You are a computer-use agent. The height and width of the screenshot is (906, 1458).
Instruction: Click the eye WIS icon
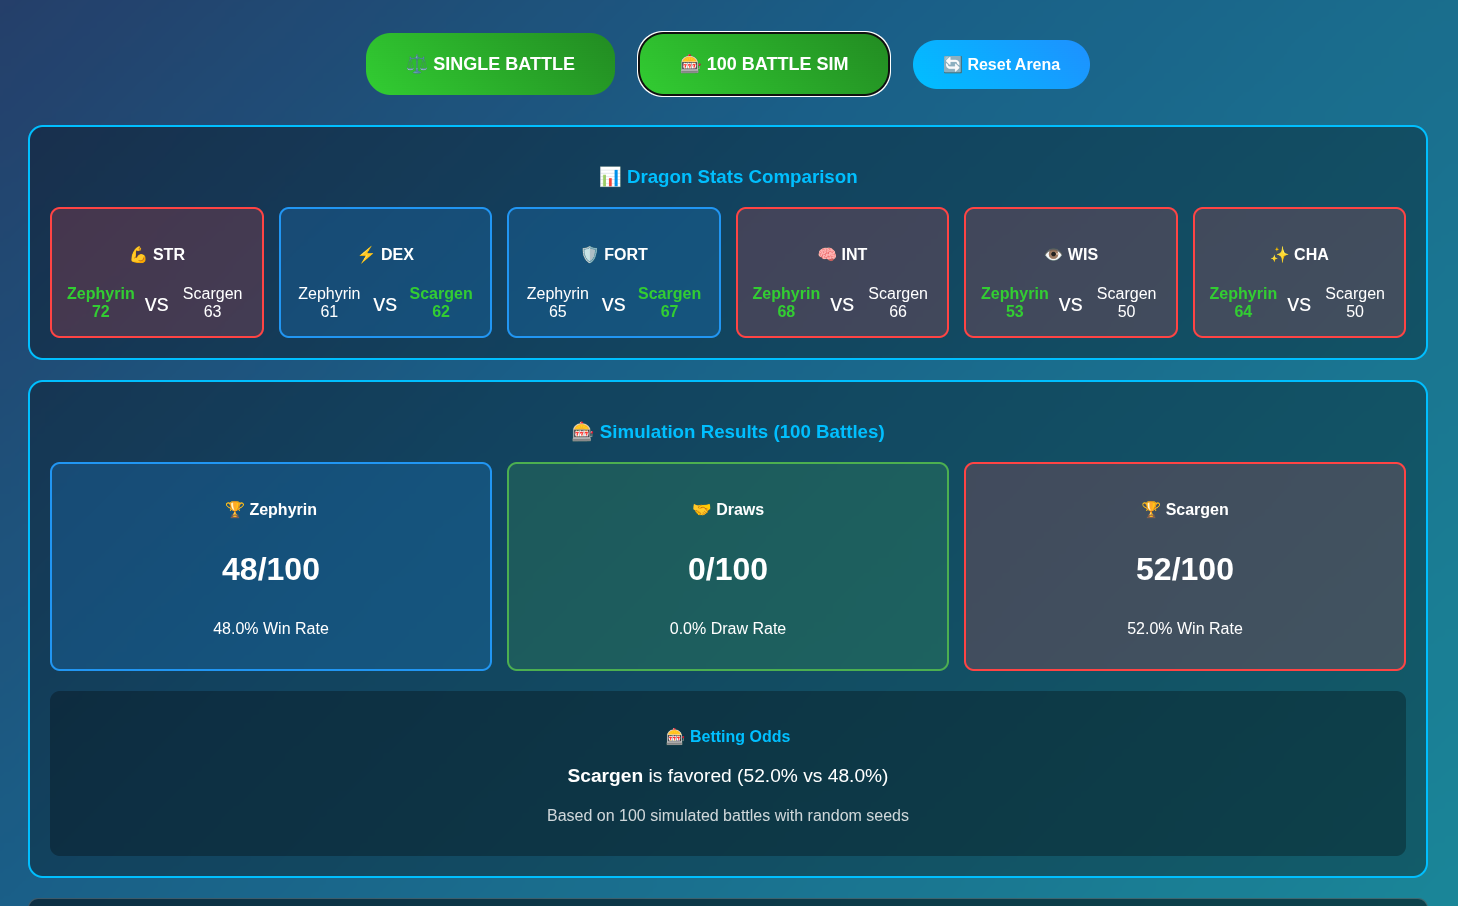(1053, 255)
